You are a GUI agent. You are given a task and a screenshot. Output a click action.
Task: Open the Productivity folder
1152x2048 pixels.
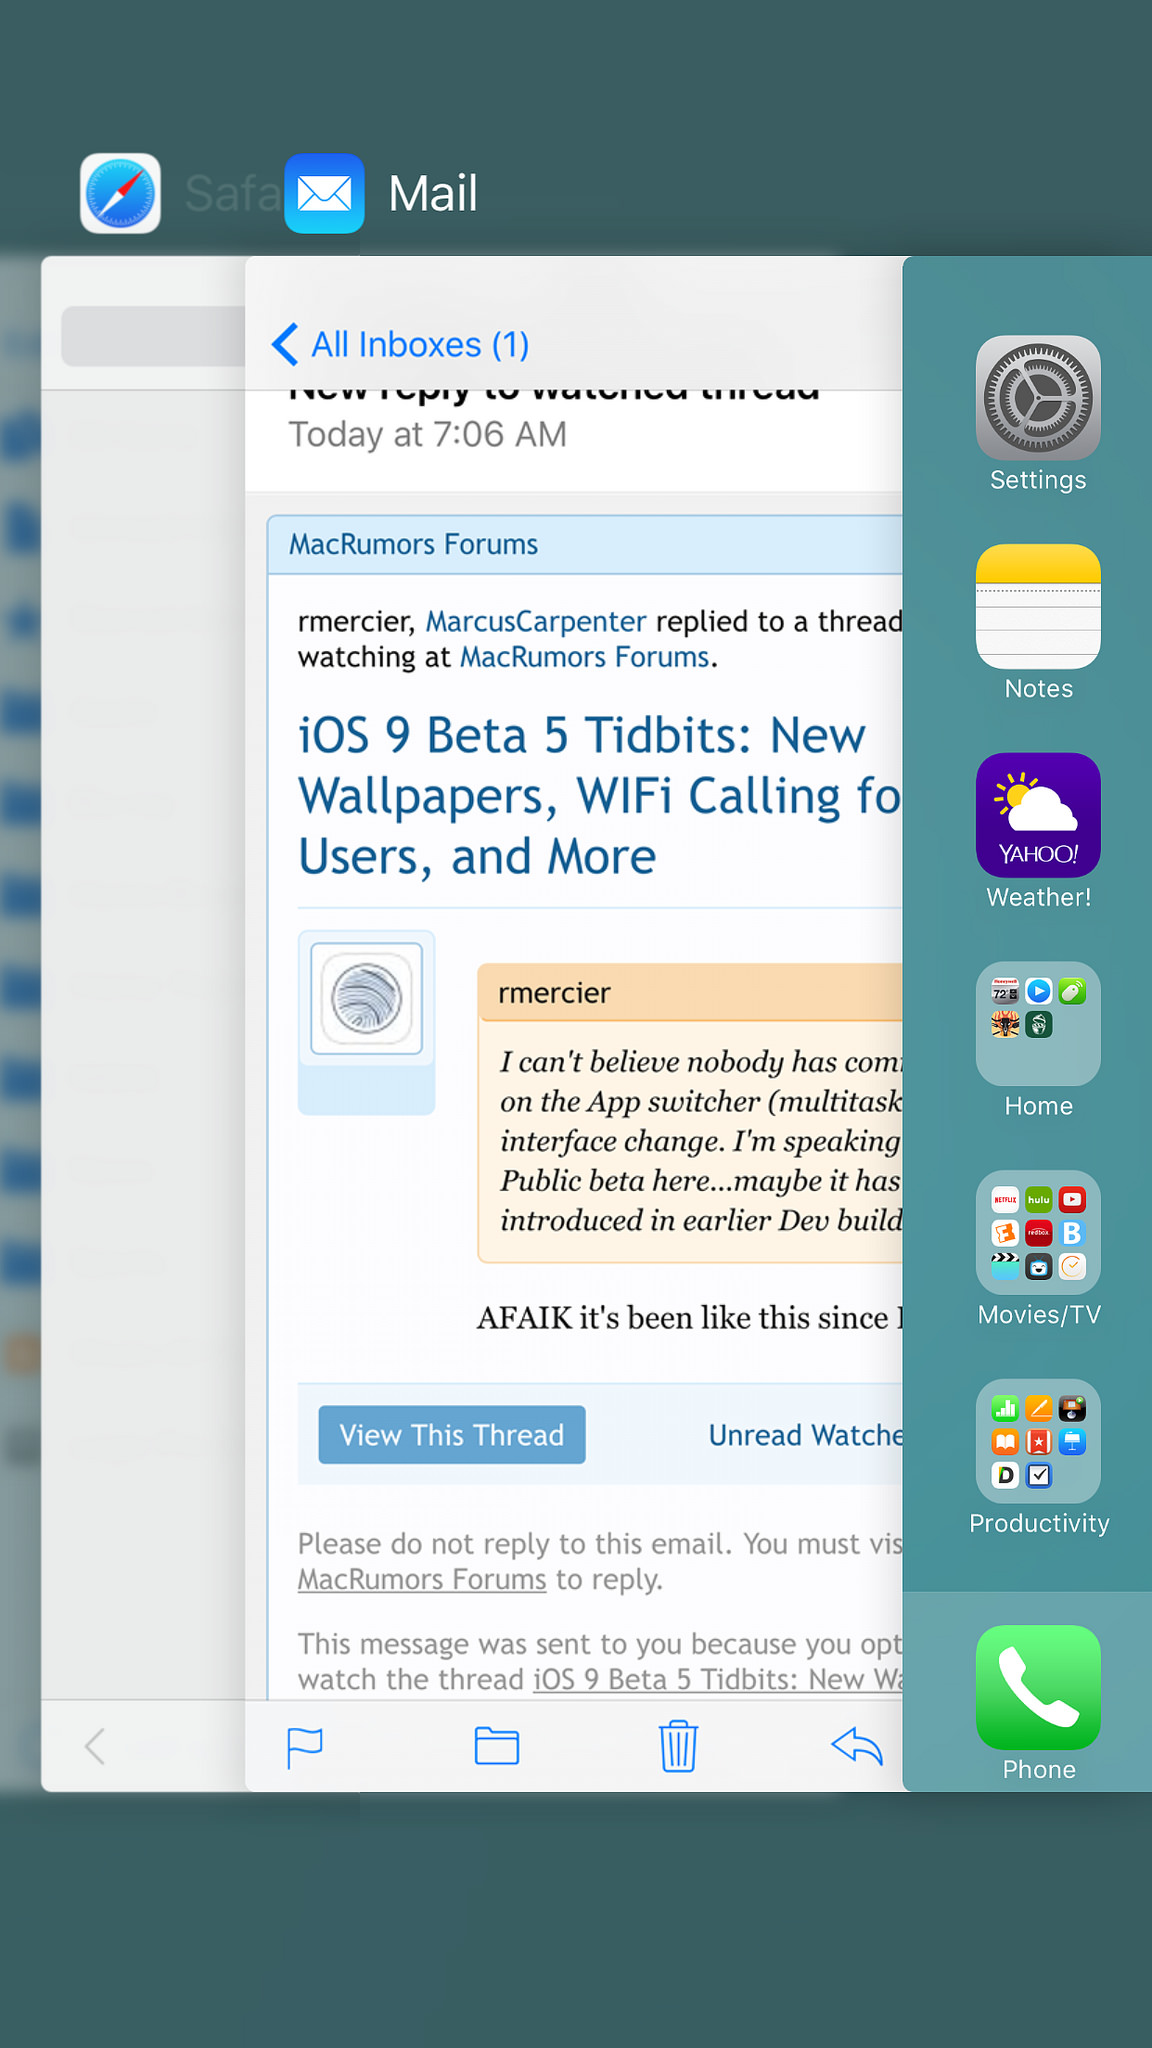tap(1038, 1441)
